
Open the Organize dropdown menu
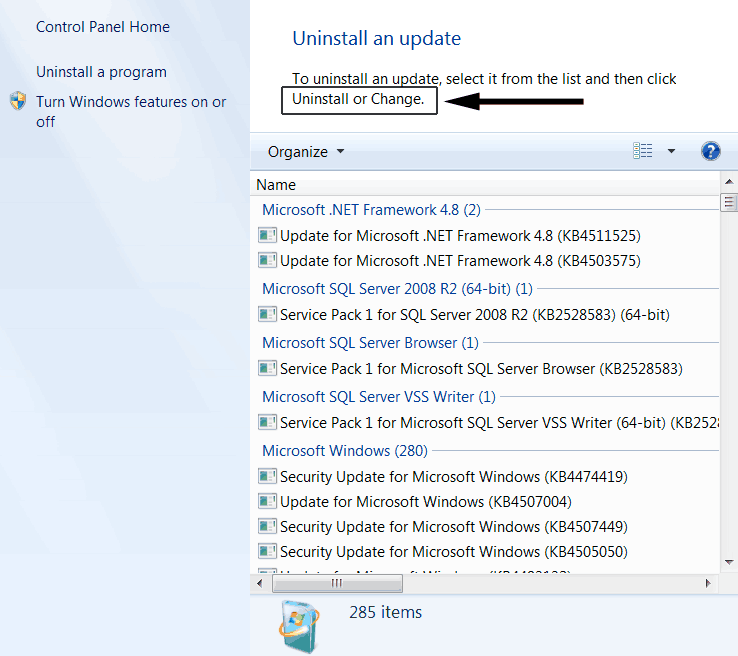(305, 152)
